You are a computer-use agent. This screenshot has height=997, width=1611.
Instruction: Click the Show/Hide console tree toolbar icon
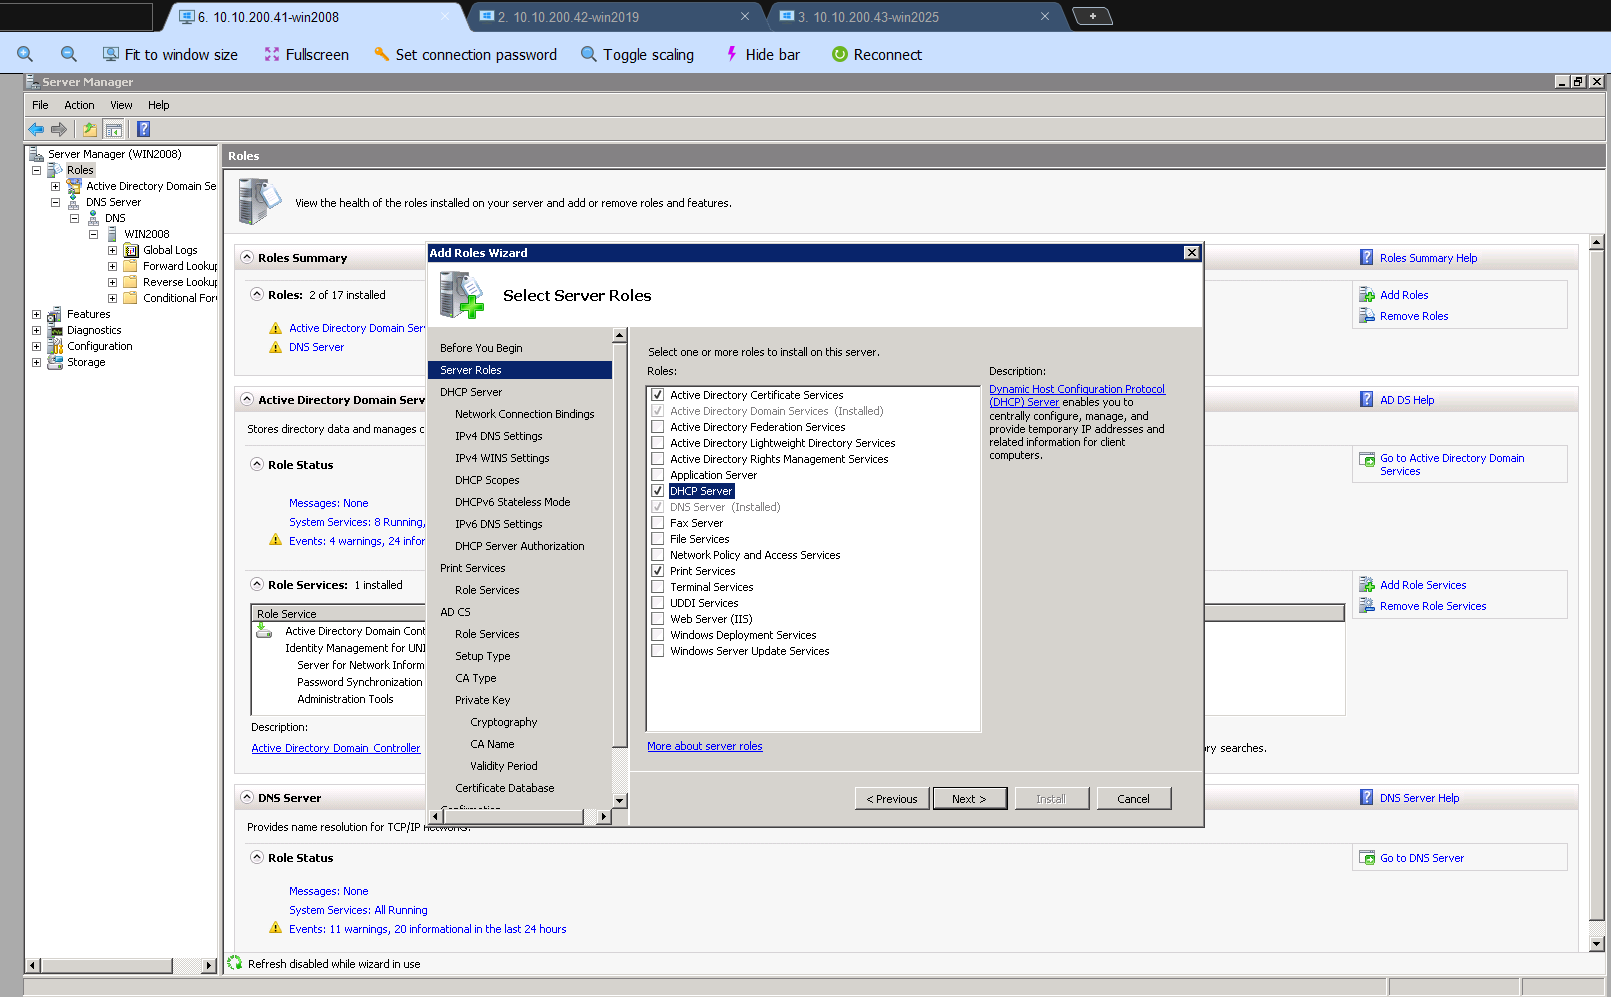click(114, 129)
